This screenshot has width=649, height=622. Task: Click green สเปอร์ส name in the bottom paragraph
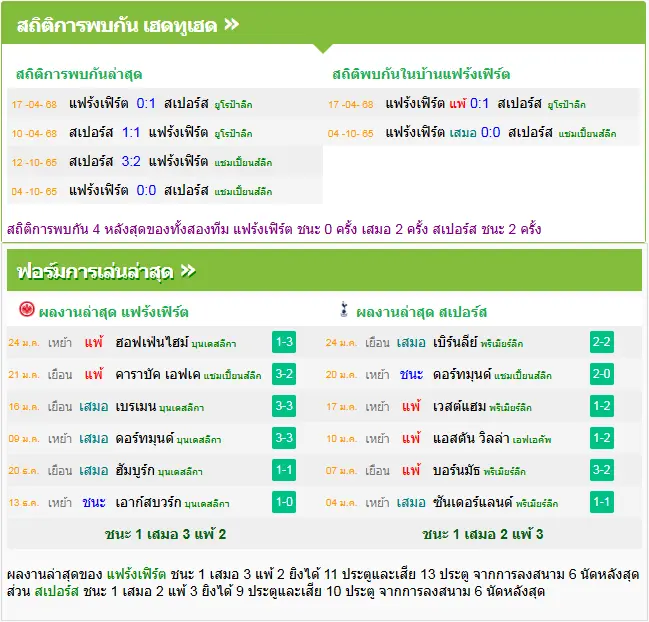[x=57, y=591]
